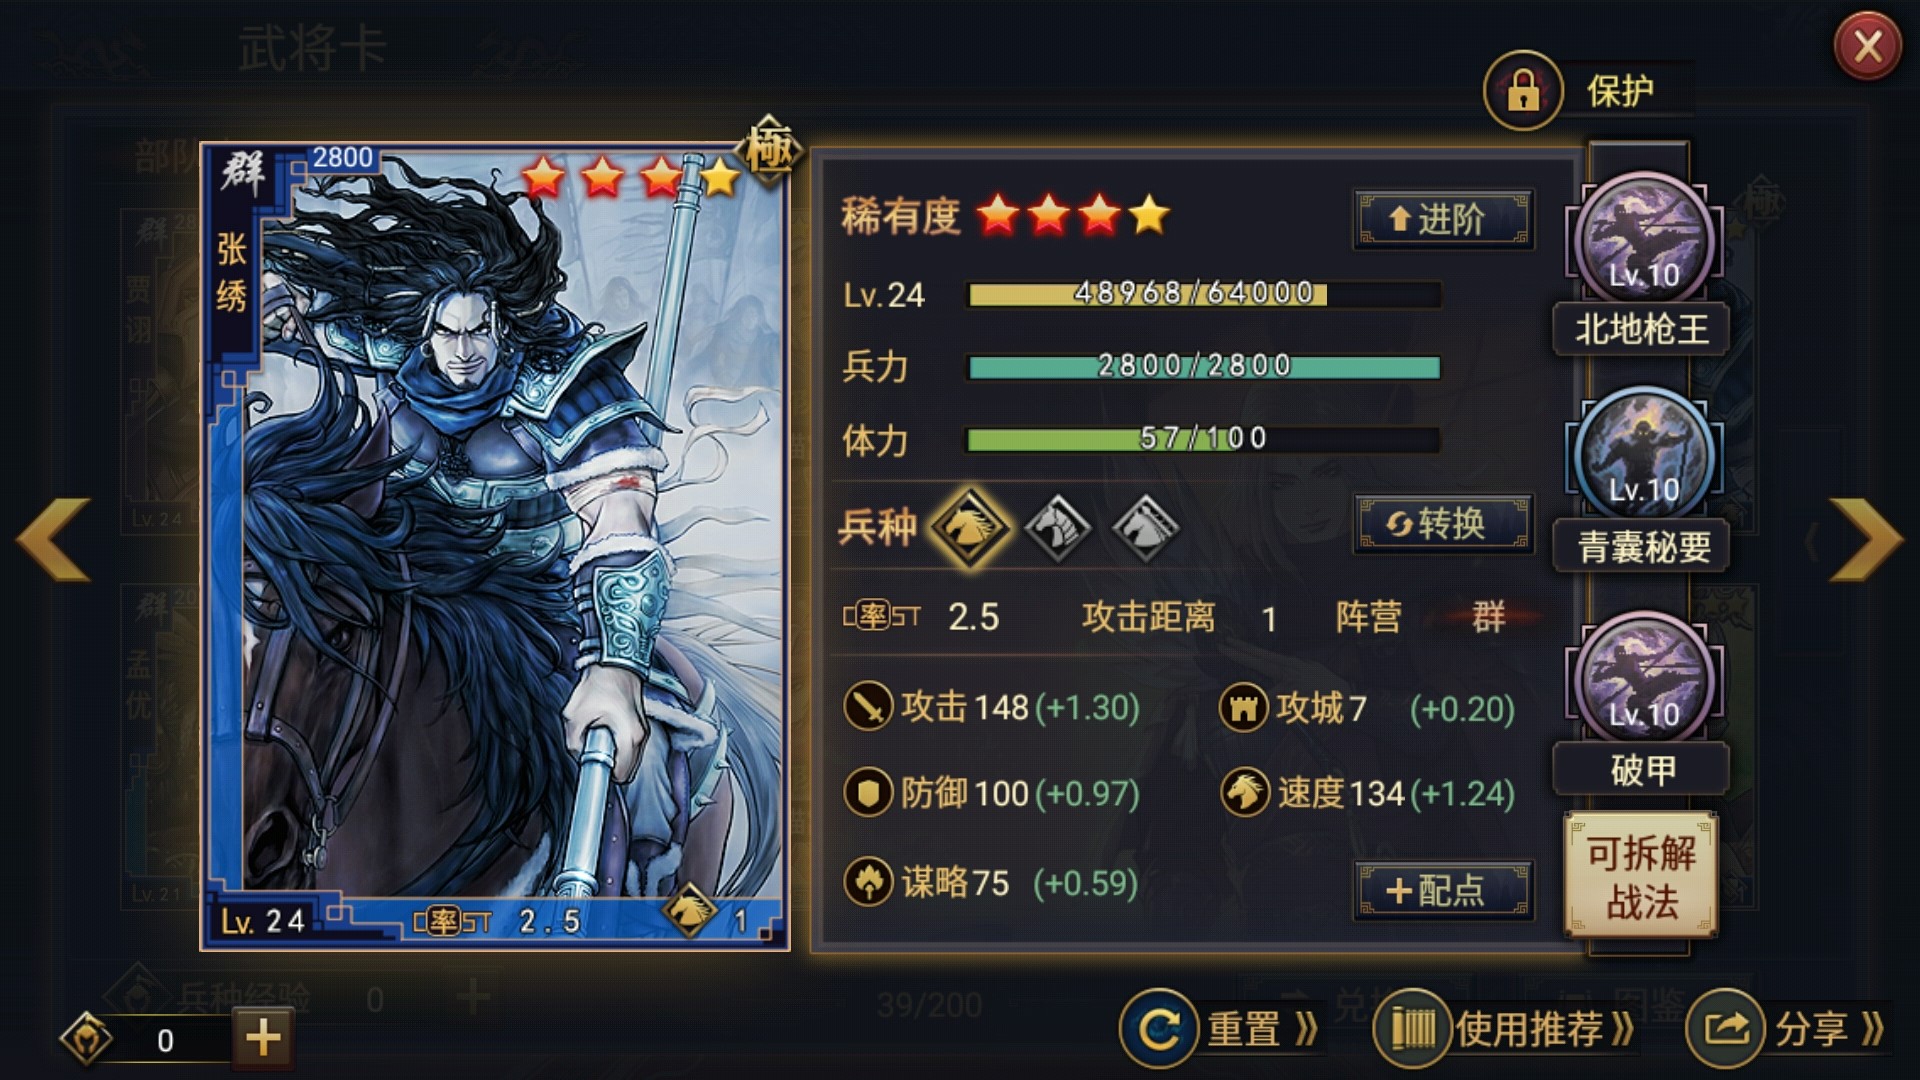Click the 进阶 upgrade button

point(1443,219)
